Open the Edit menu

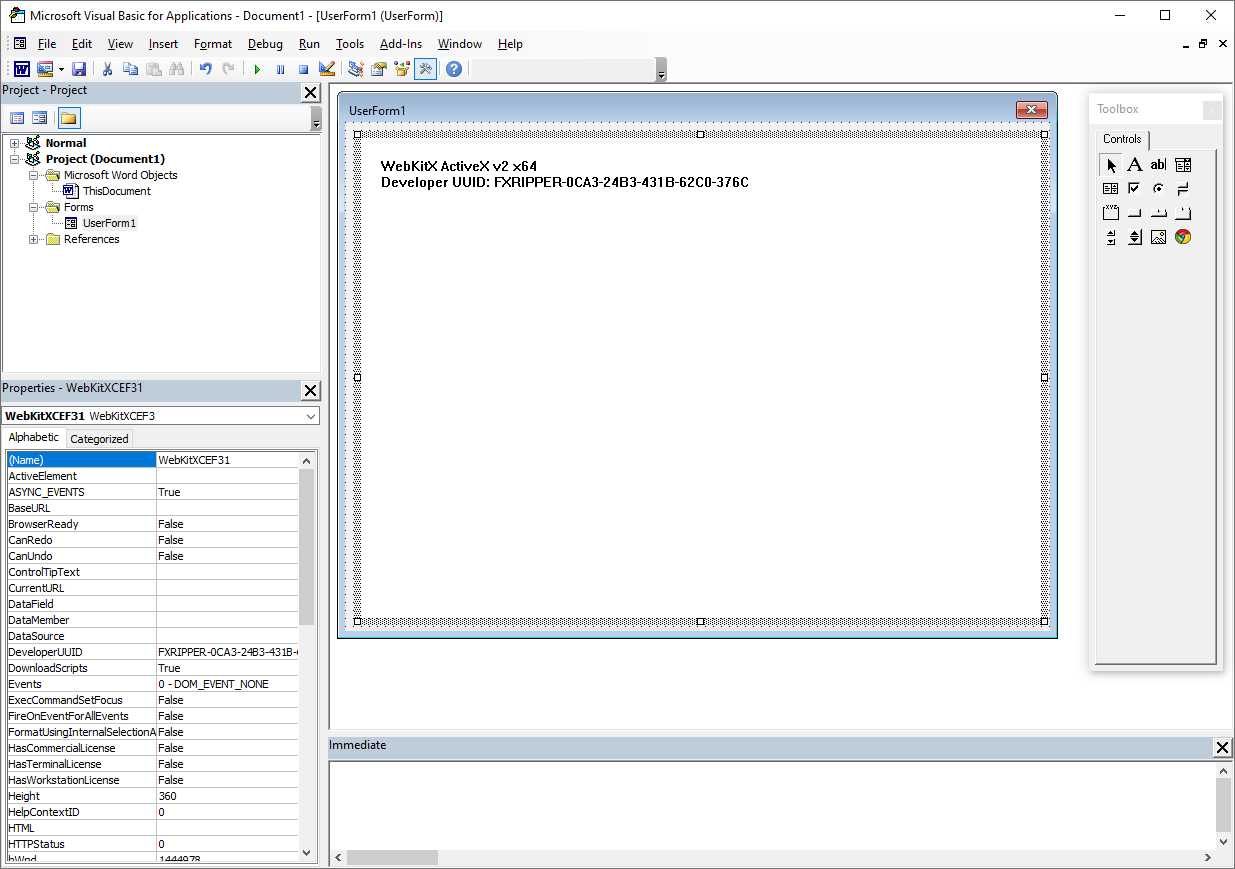[x=82, y=44]
